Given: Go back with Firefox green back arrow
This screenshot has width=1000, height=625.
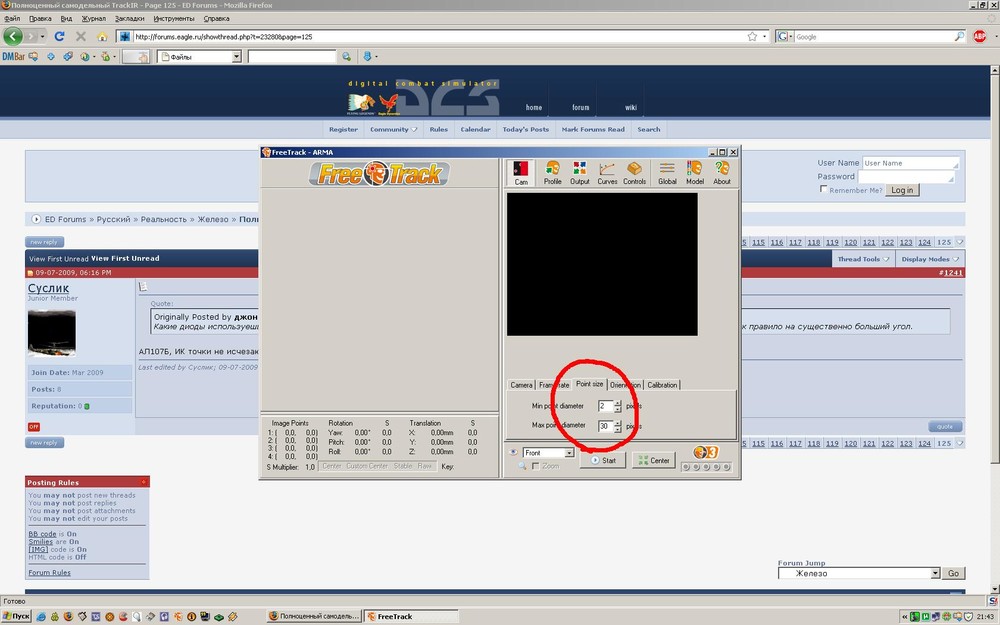Looking at the screenshot, I should click(x=13, y=36).
